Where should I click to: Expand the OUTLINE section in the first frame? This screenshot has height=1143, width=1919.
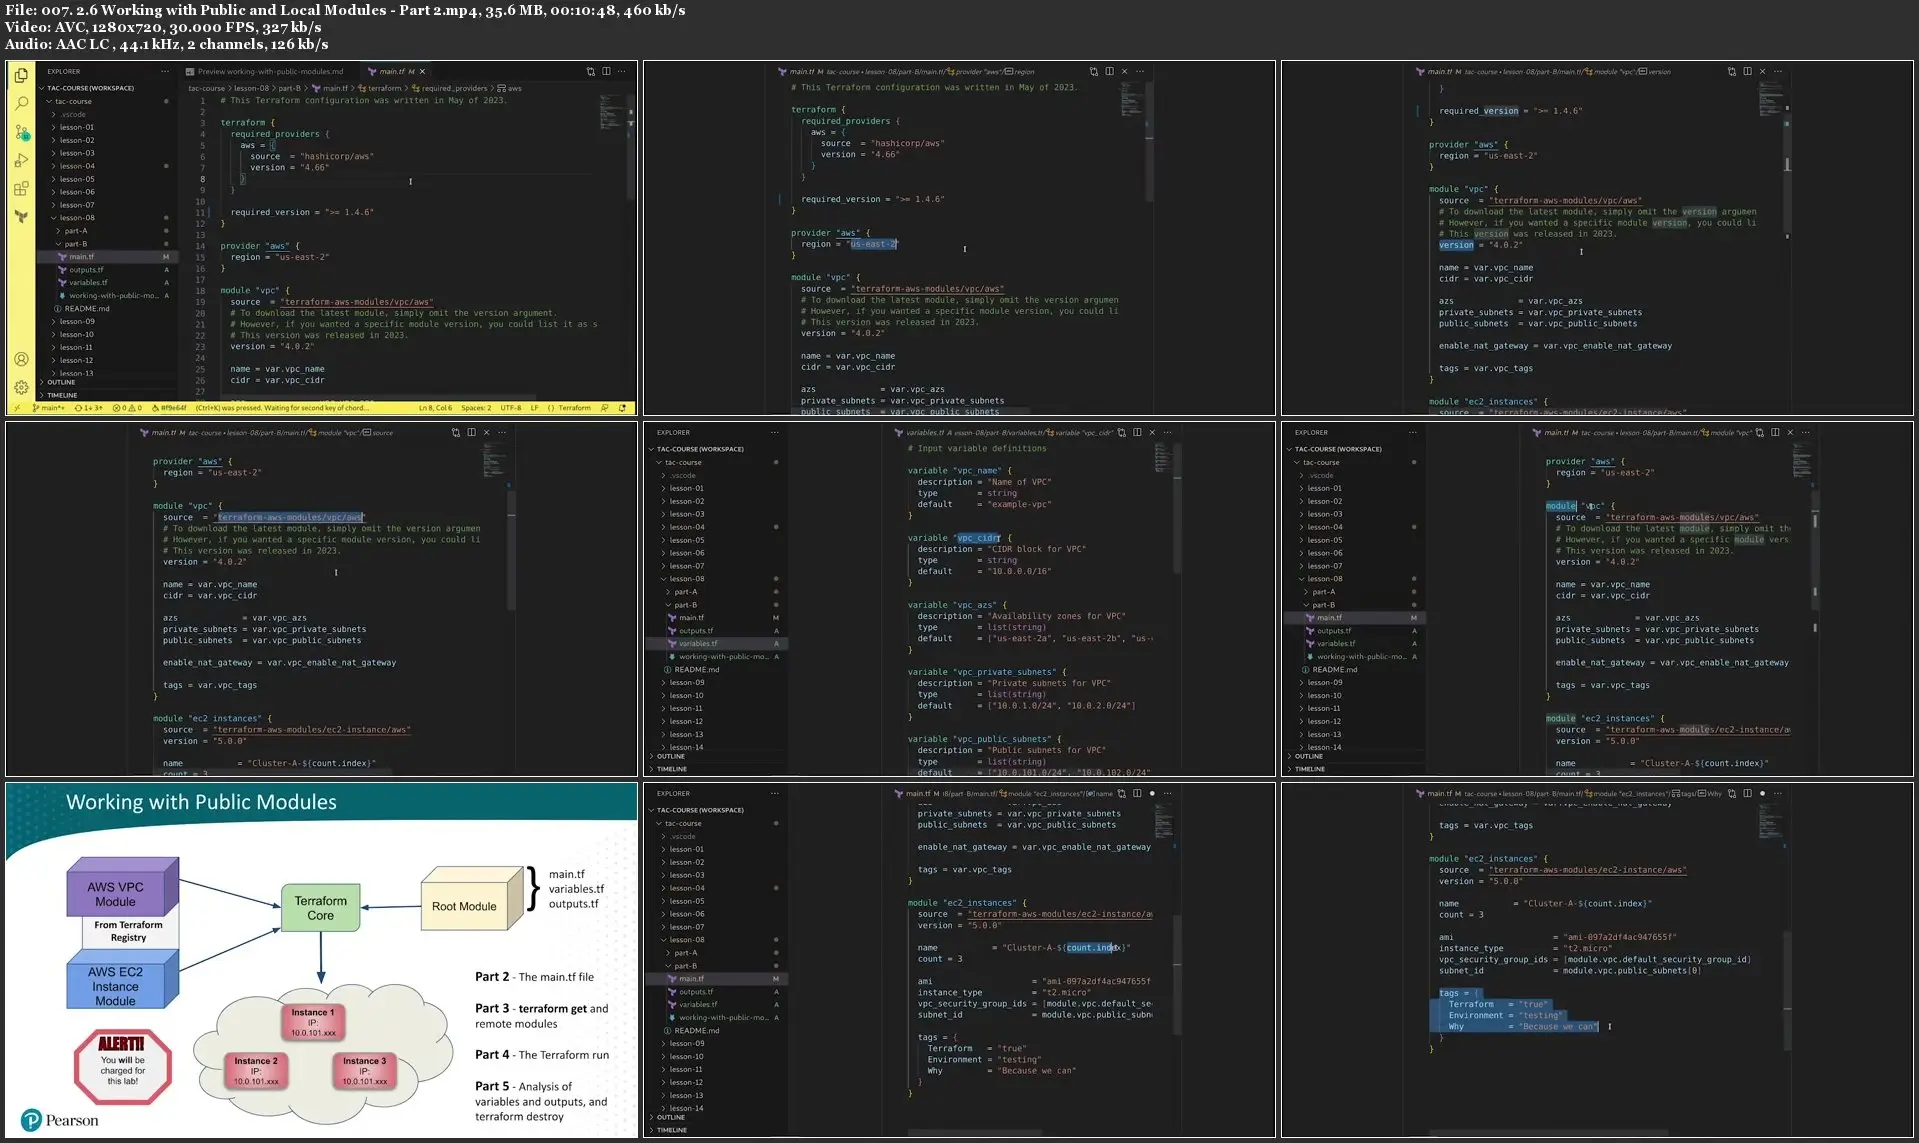tap(61, 382)
